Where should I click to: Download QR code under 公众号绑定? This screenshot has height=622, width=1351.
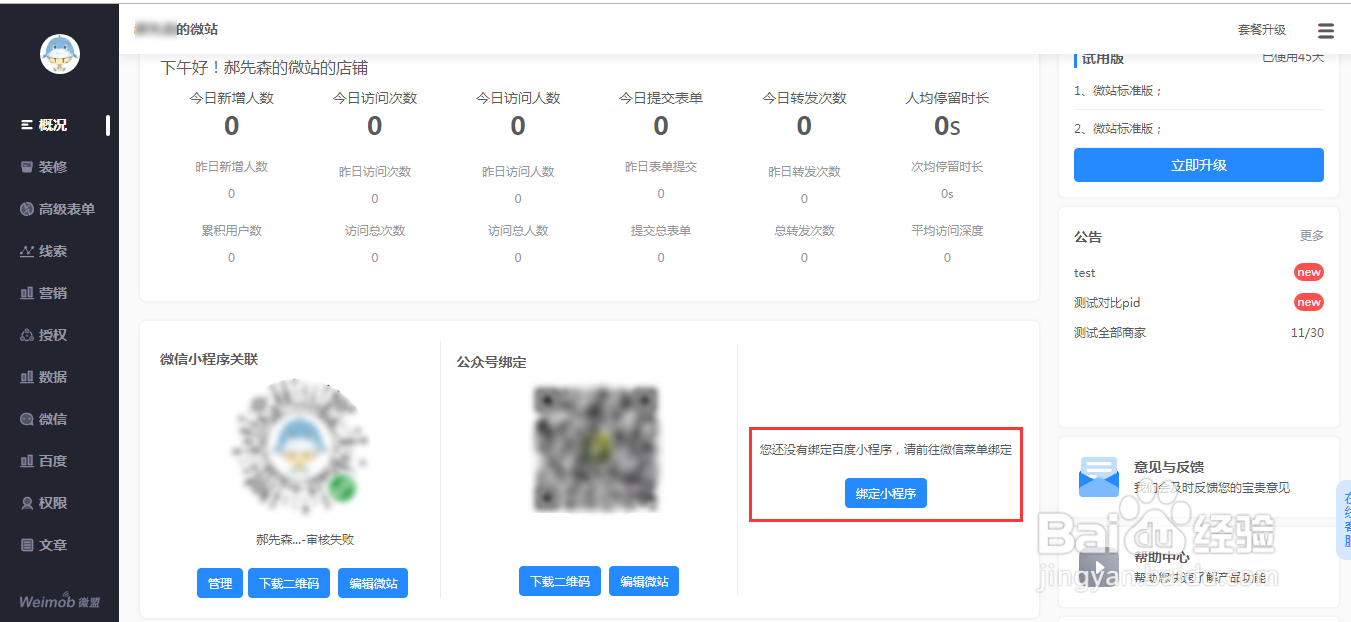pos(560,581)
